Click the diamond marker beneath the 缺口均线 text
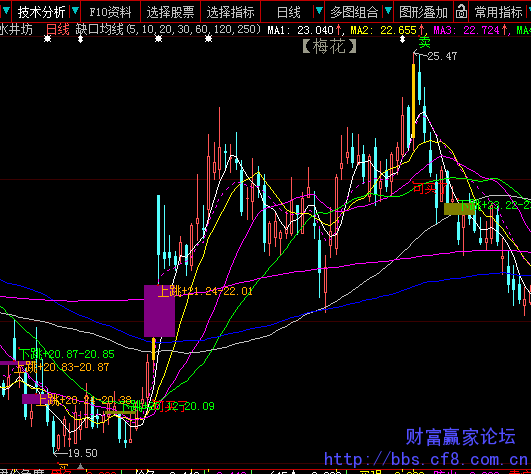531x474 pixels. click(x=80, y=39)
